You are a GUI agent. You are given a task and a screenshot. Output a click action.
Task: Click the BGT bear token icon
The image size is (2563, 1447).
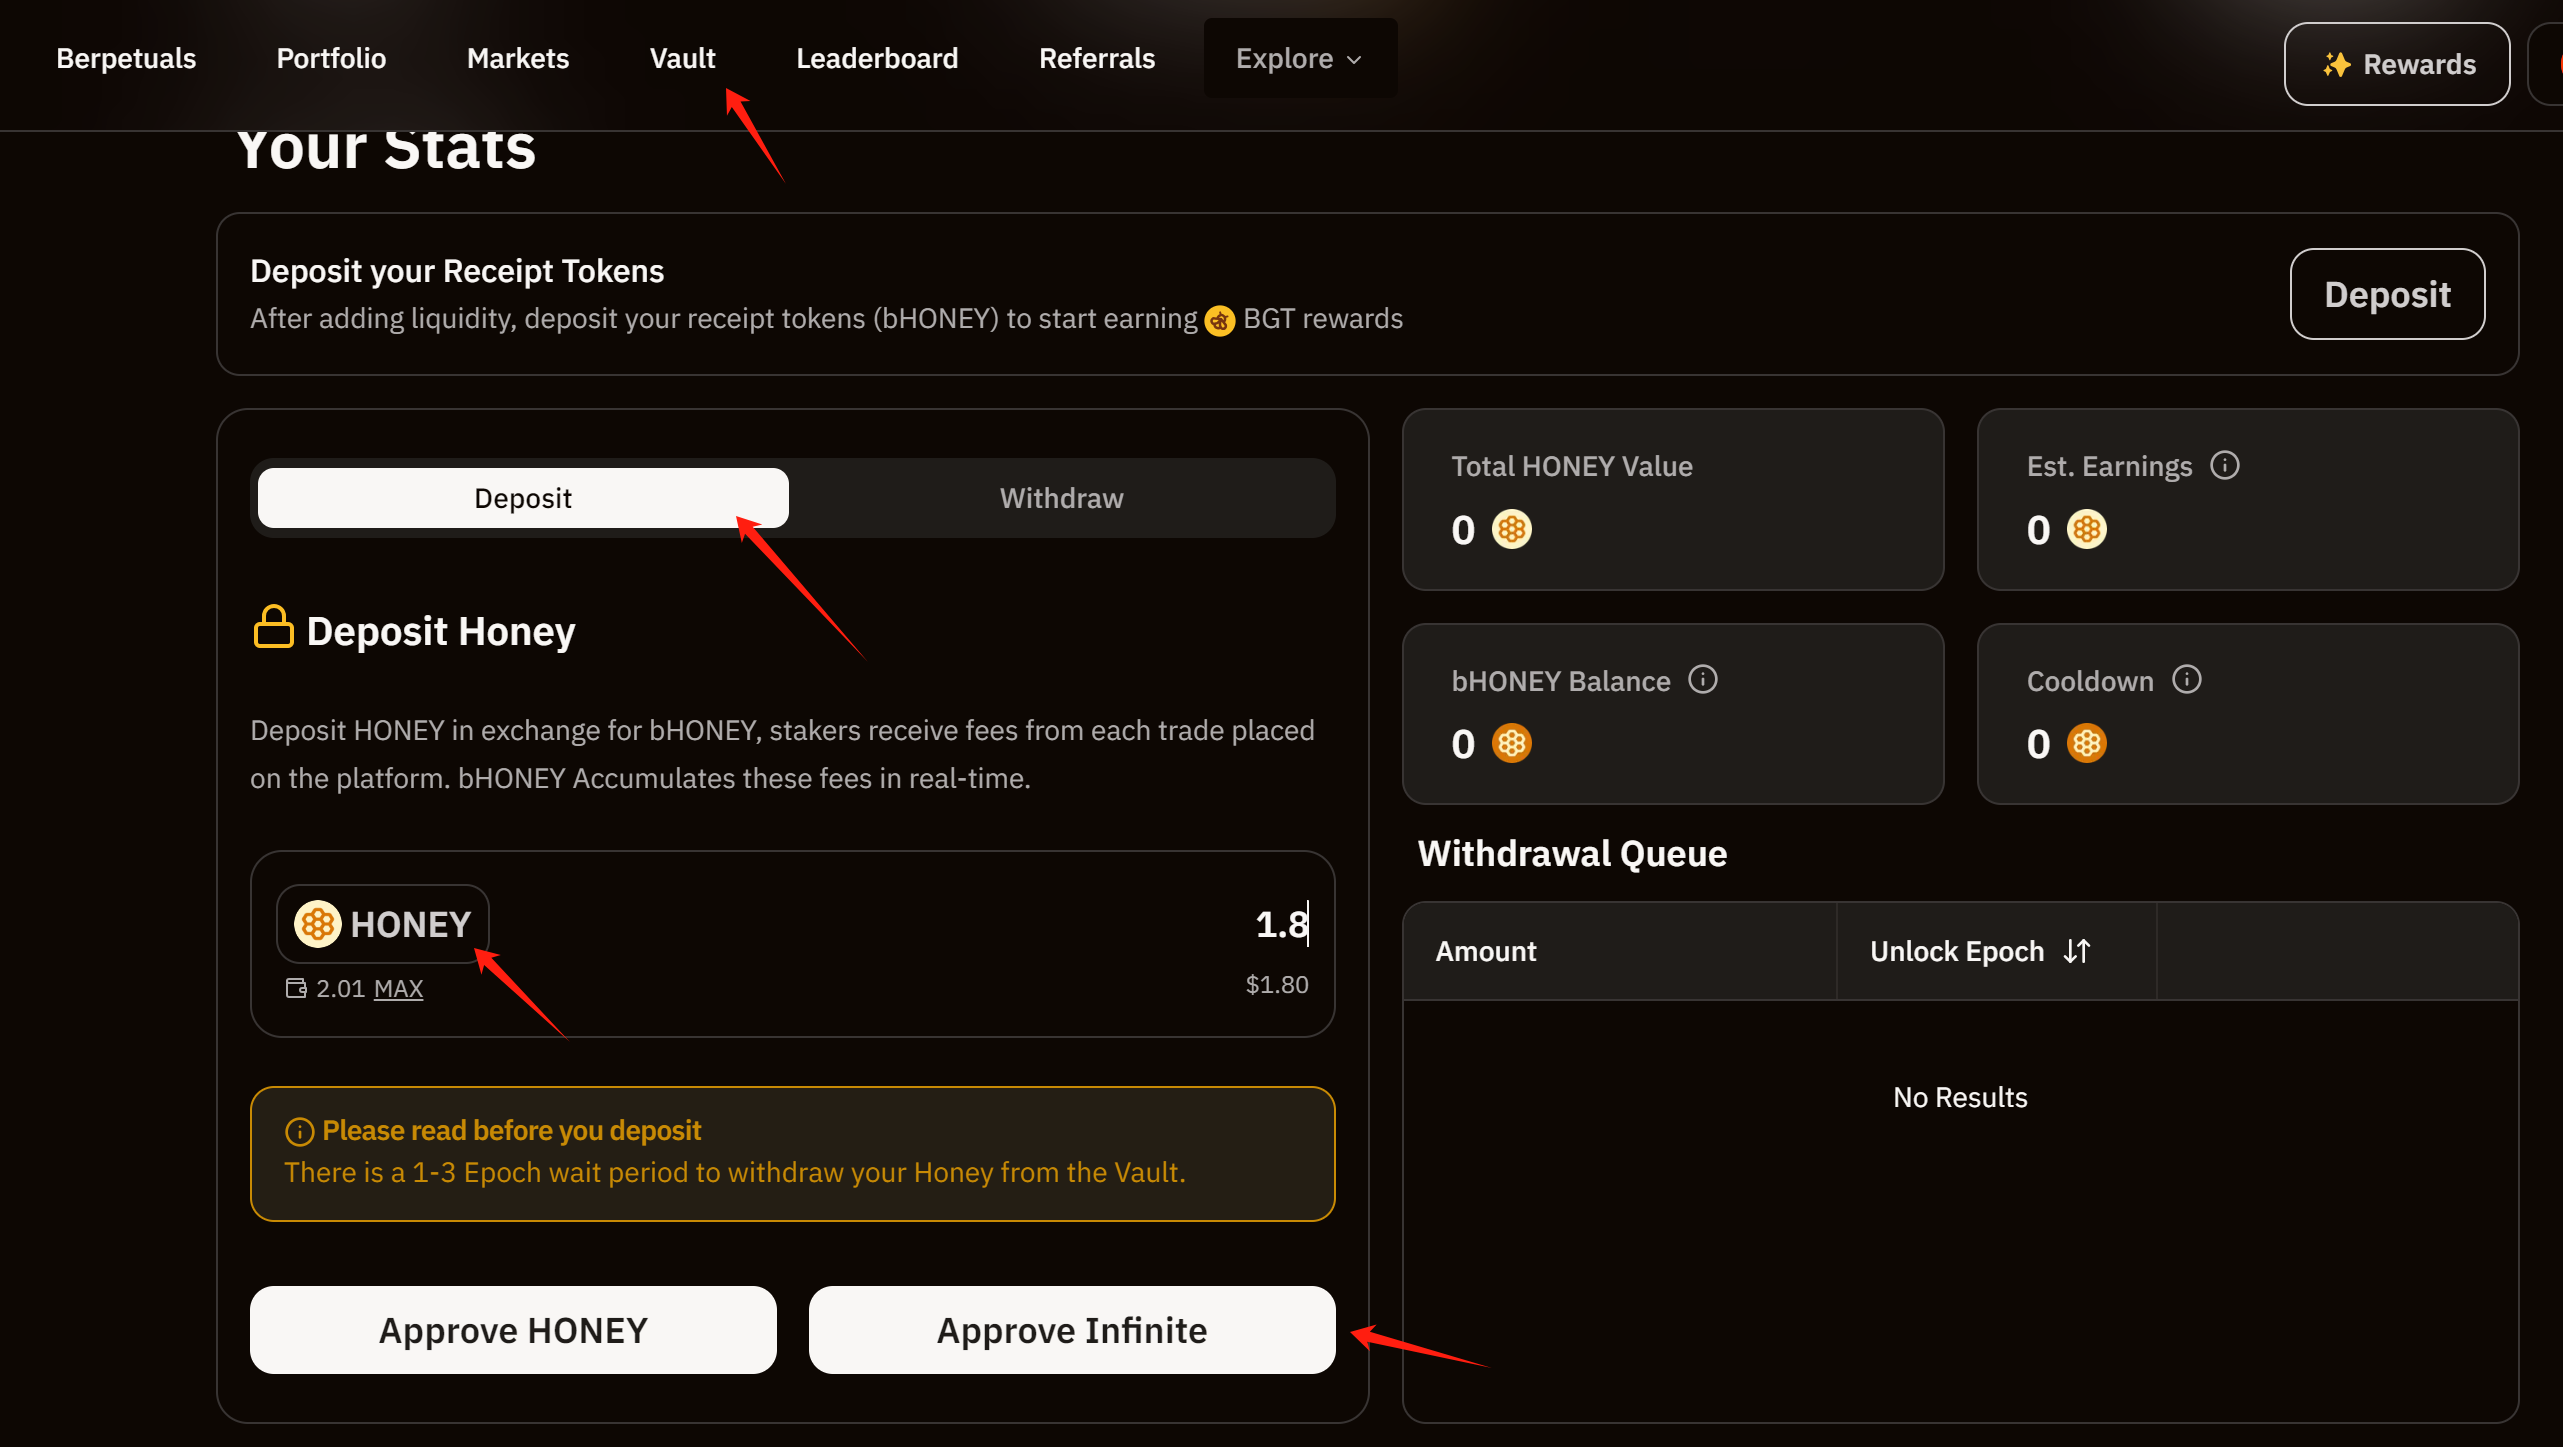(1219, 320)
